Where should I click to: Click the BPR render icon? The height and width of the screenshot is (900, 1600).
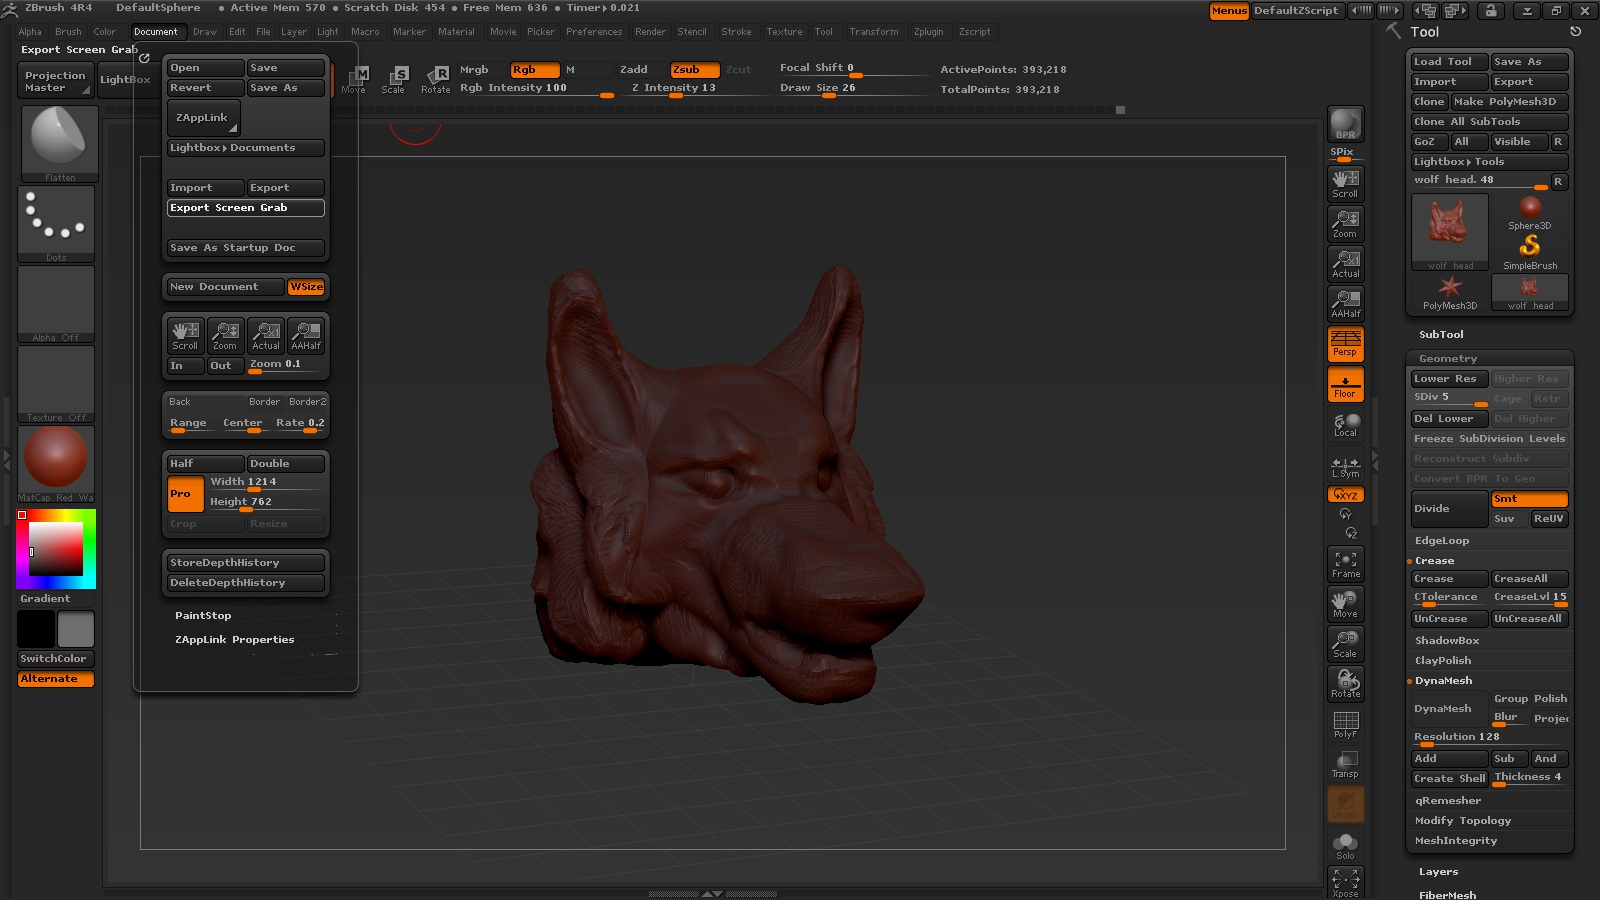click(1345, 123)
